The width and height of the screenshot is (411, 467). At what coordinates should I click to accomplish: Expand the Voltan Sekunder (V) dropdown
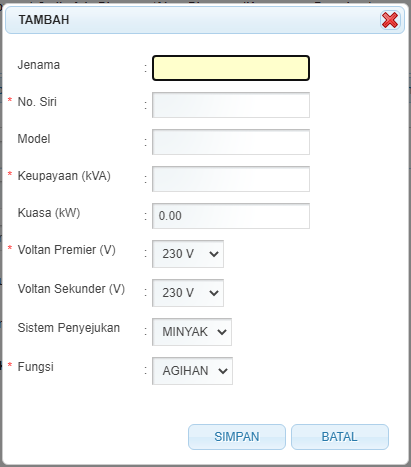[x=188, y=293]
